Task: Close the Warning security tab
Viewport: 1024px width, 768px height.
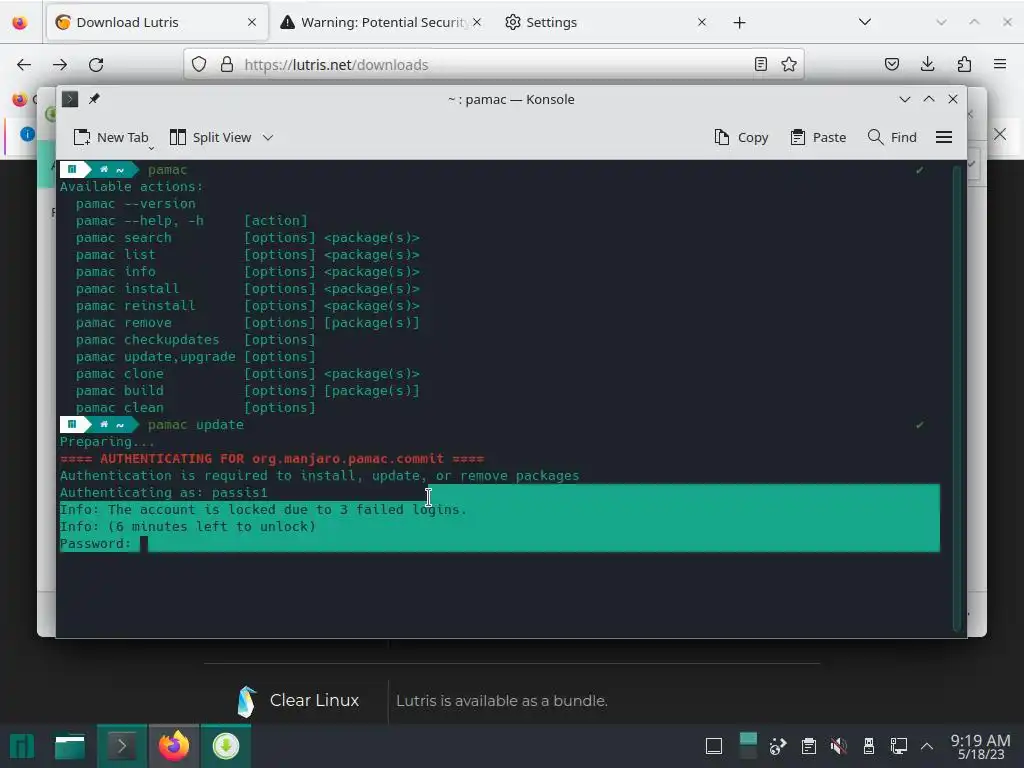Action: [x=477, y=22]
